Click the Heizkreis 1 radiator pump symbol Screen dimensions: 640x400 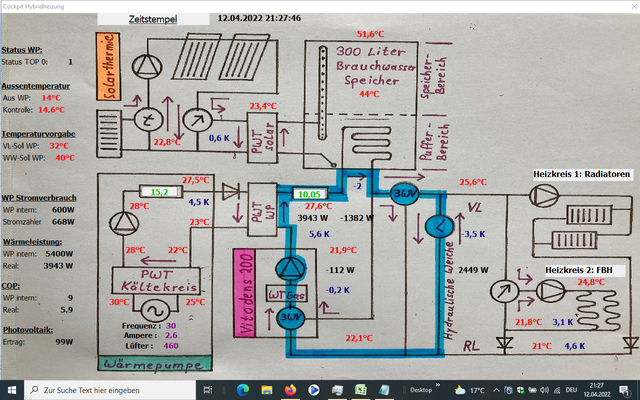544,196
